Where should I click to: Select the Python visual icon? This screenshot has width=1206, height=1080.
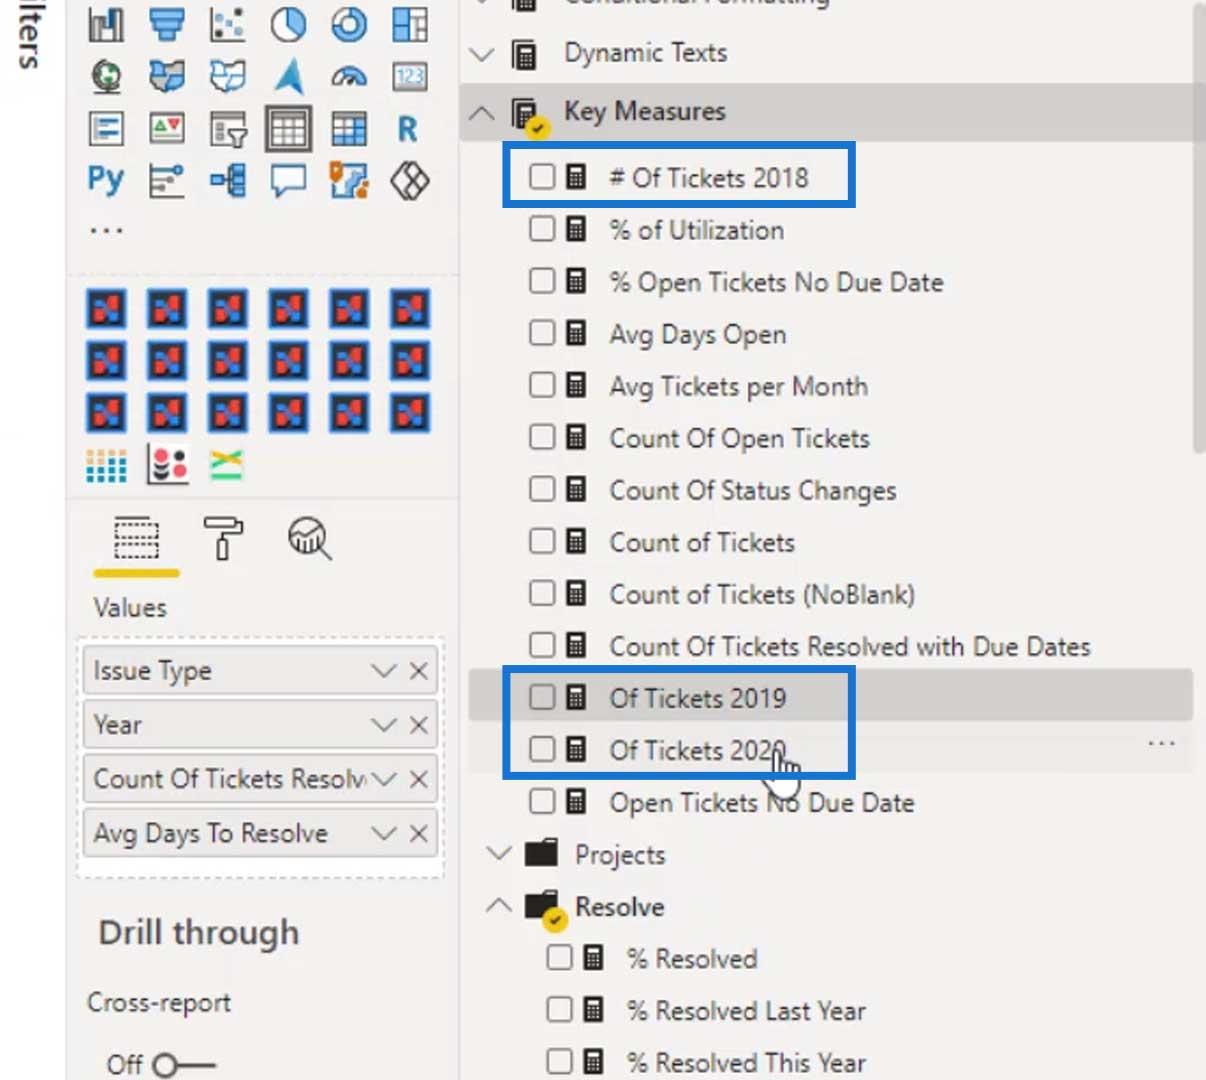coord(106,180)
